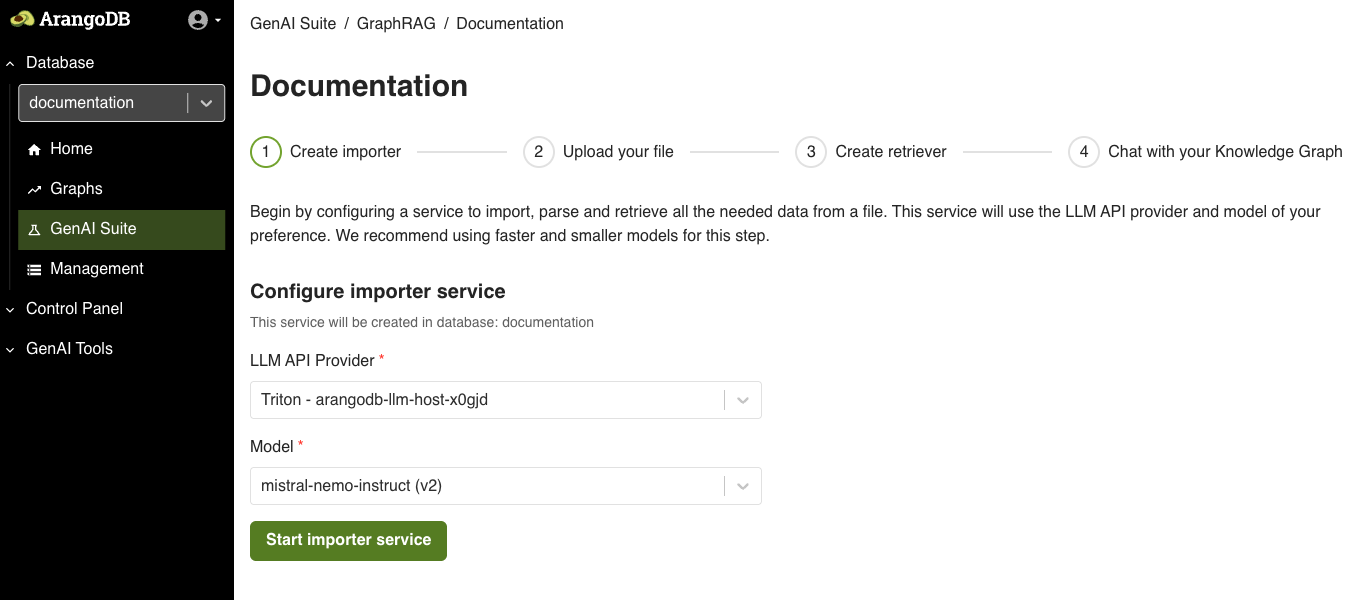
Task: Click the Management list icon
Action: pos(34,269)
